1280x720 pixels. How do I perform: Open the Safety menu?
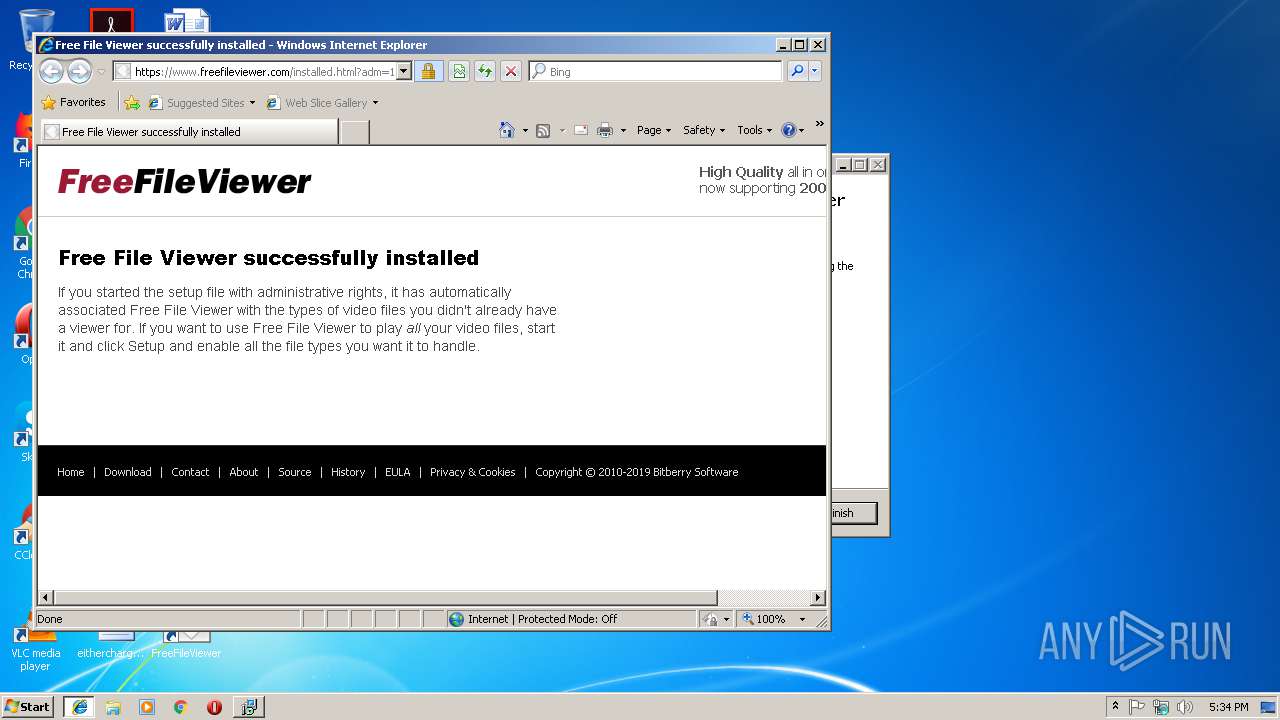pos(703,130)
